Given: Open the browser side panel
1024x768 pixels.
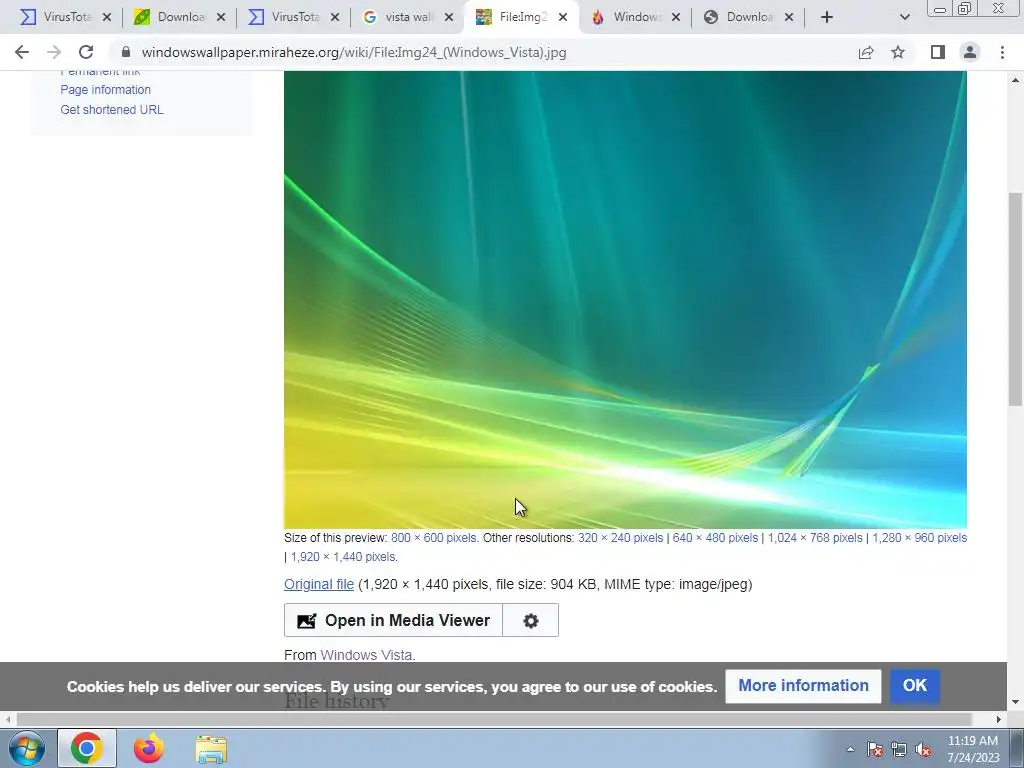Looking at the screenshot, I should click(938, 52).
